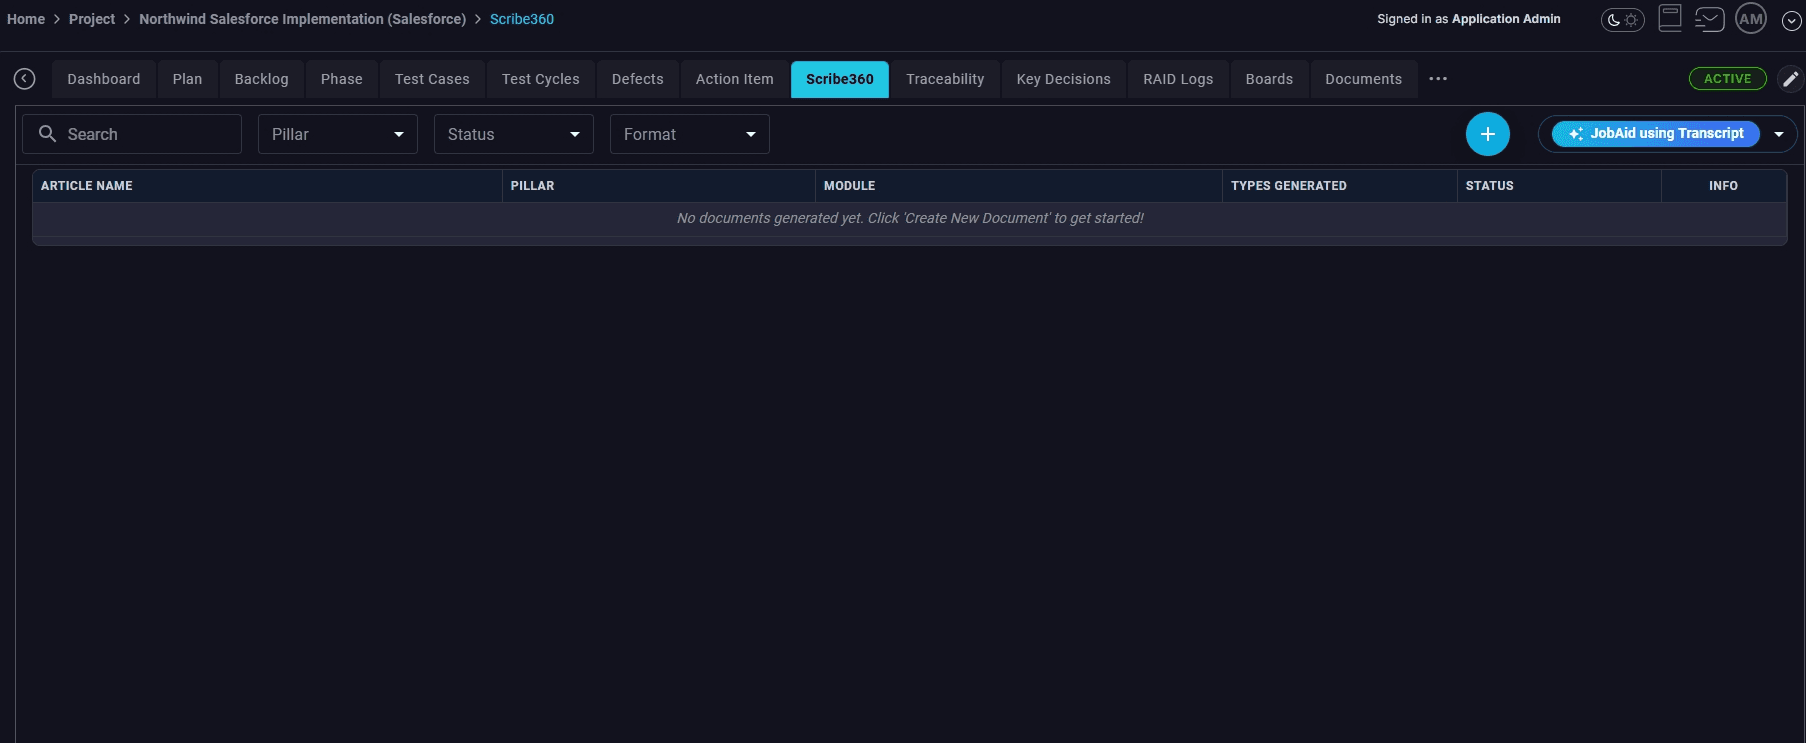Image resolution: width=1806 pixels, height=743 pixels.
Task: Open the Format filter dropdown
Action: point(690,134)
